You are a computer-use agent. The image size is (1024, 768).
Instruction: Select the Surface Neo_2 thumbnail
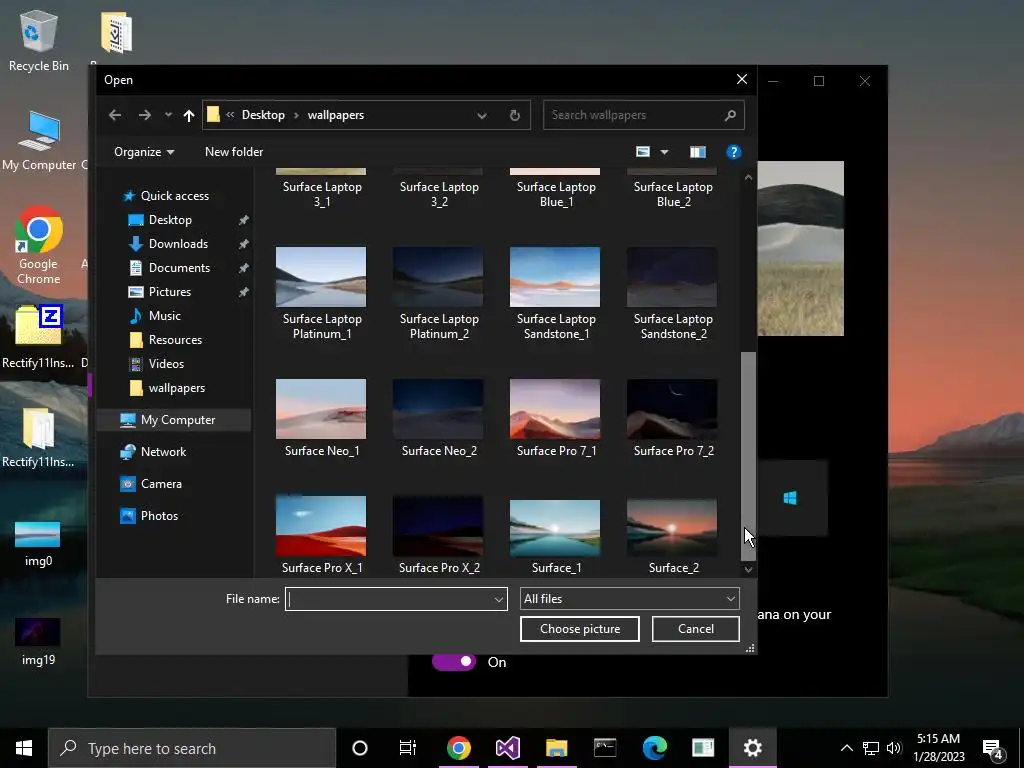click(438, 409)
